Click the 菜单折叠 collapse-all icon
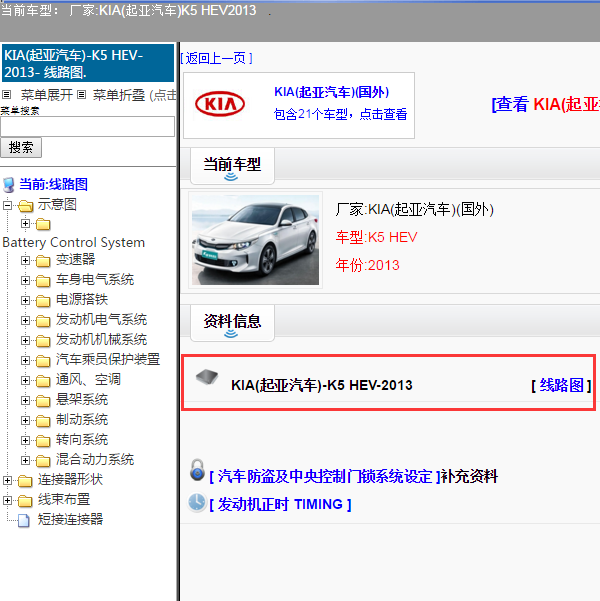The height and width of the screenshot is (601, 600). coord(81,94)
